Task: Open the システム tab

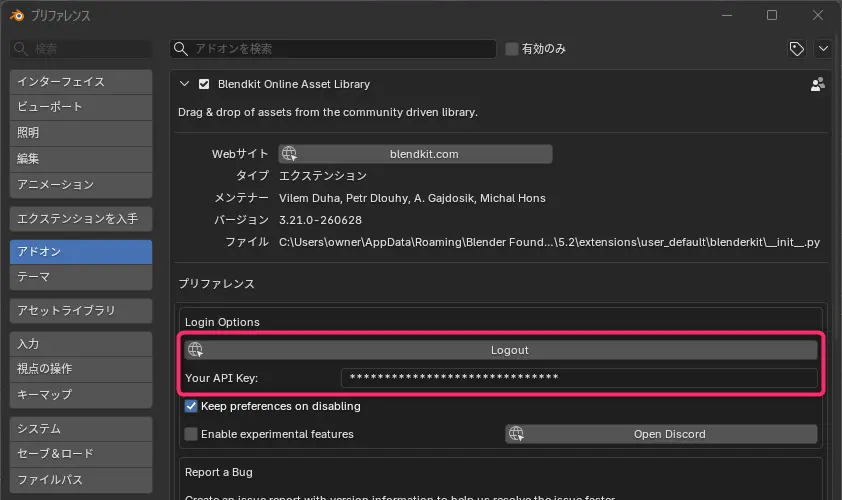Action: (81, 429)
